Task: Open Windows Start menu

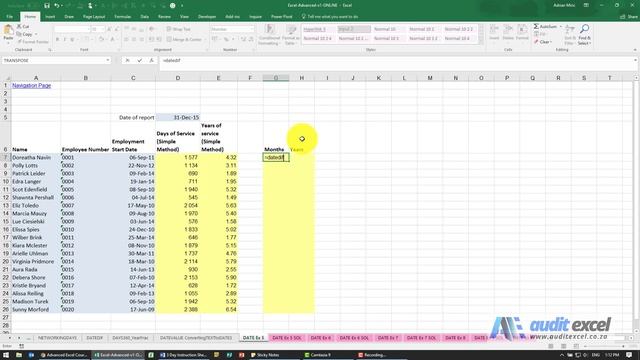Action: point(6,355)
